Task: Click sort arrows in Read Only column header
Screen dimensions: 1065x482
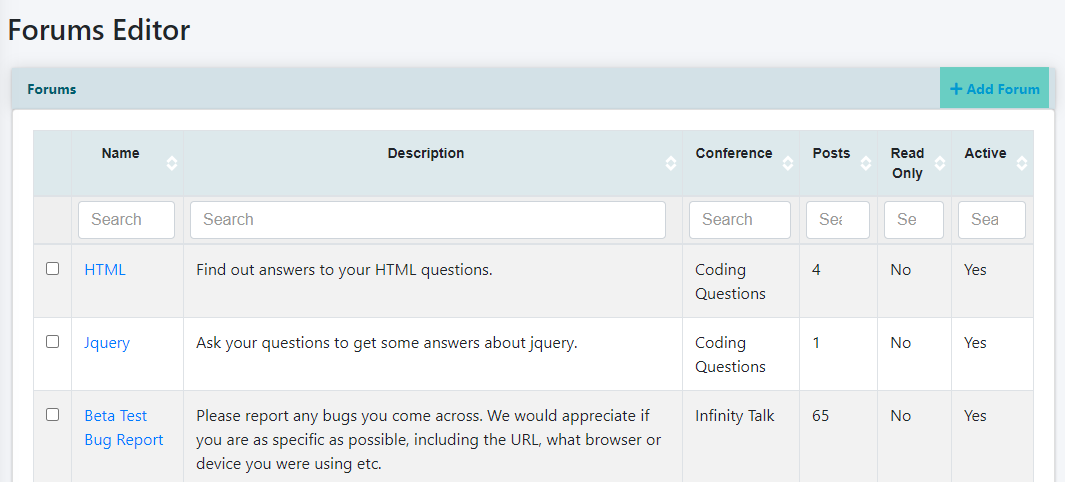Action: pos(940,163)
